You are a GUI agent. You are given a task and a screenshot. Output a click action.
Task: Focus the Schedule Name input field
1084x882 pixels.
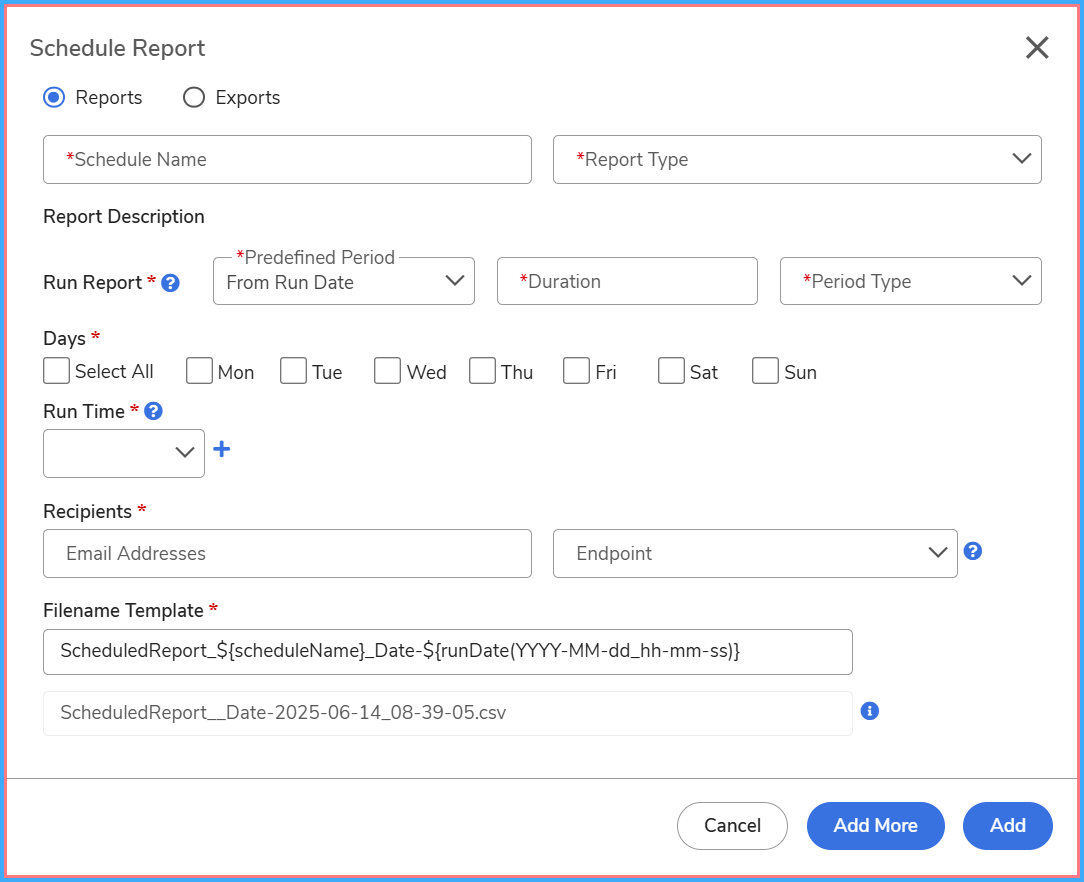[287, 160]
